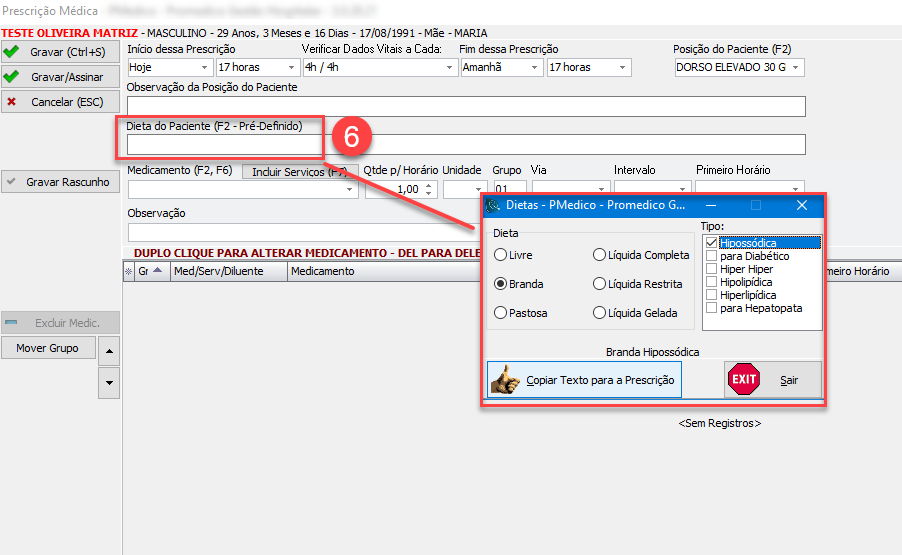Click the green checkmark Gravar (Ctrl+S) button
Screen dimensions: 902x555
click(x=60, y=51)
